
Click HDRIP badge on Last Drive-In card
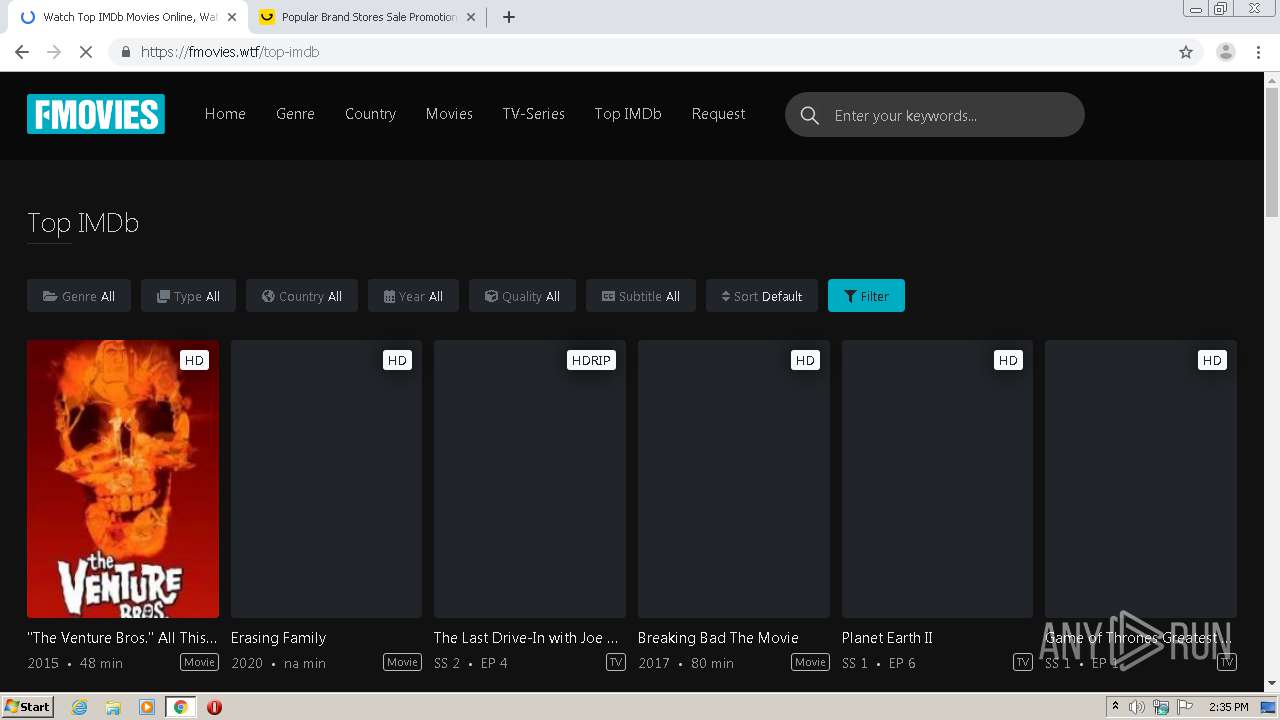pos(591,360)
